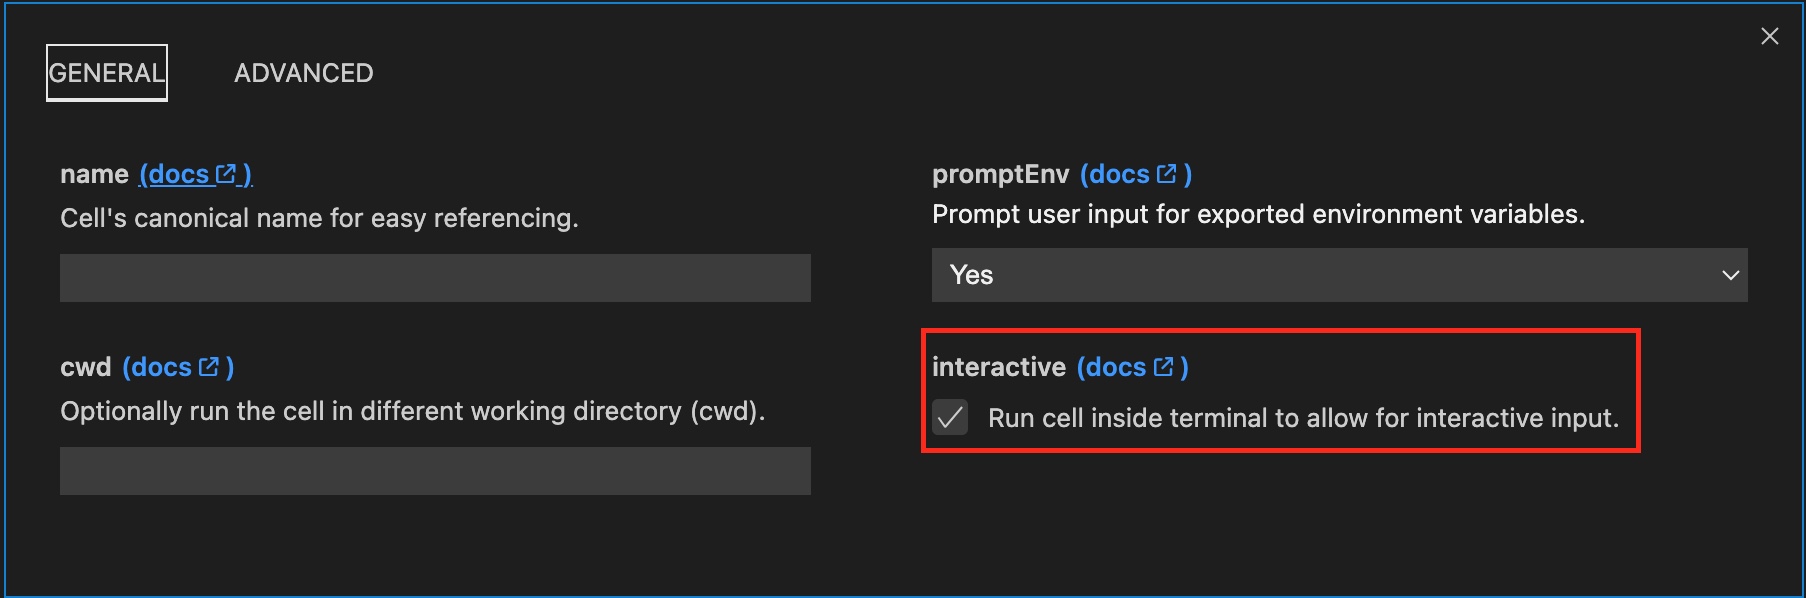
Task: Close the cell settings panel with X
Action: (1769, 37)
